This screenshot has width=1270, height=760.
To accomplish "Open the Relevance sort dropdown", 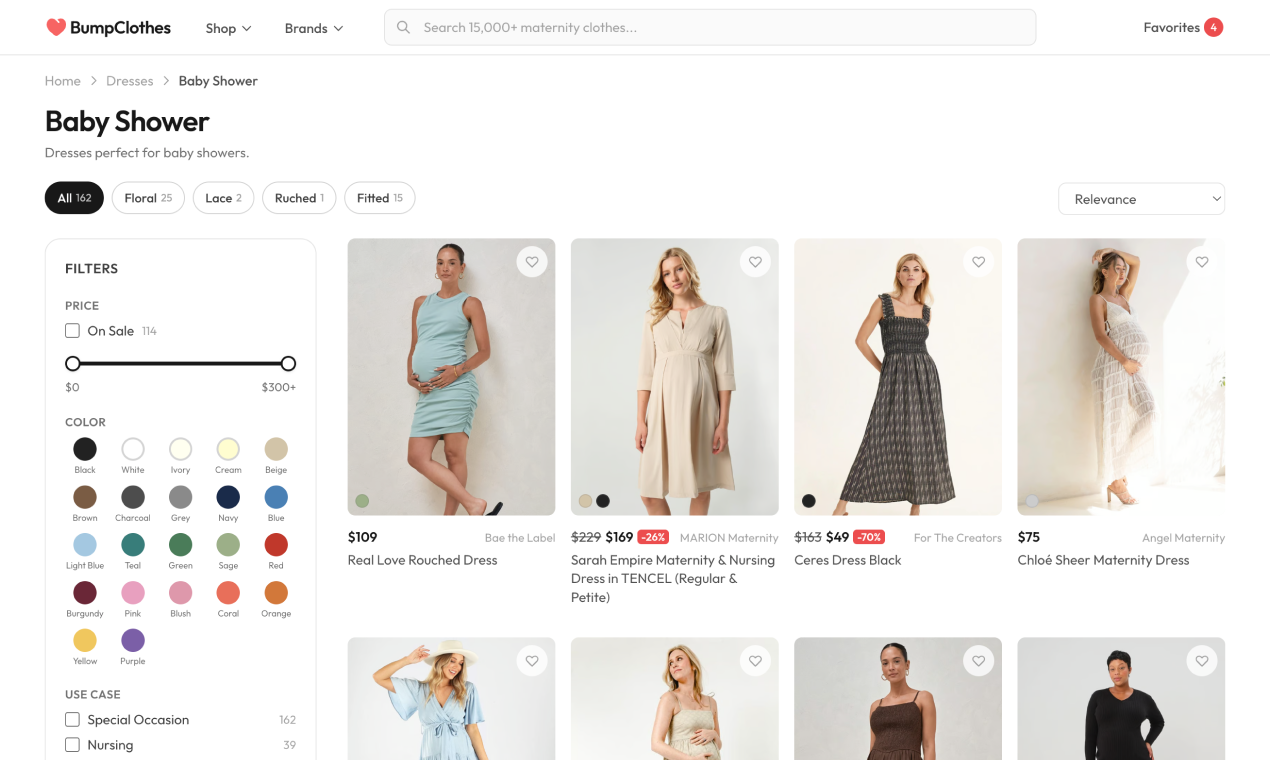I will click(x=1140, y=198).
